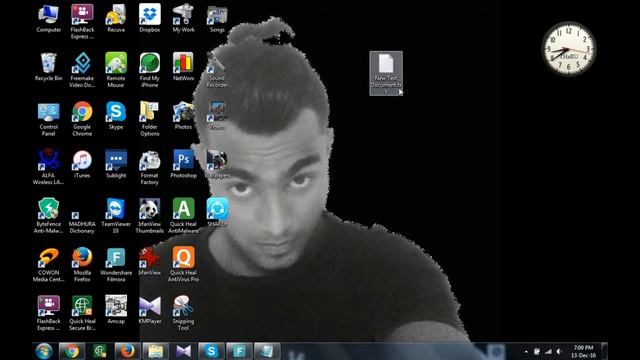
Task: Open the Windows Start menu
Action: click(x=44, y=351)
